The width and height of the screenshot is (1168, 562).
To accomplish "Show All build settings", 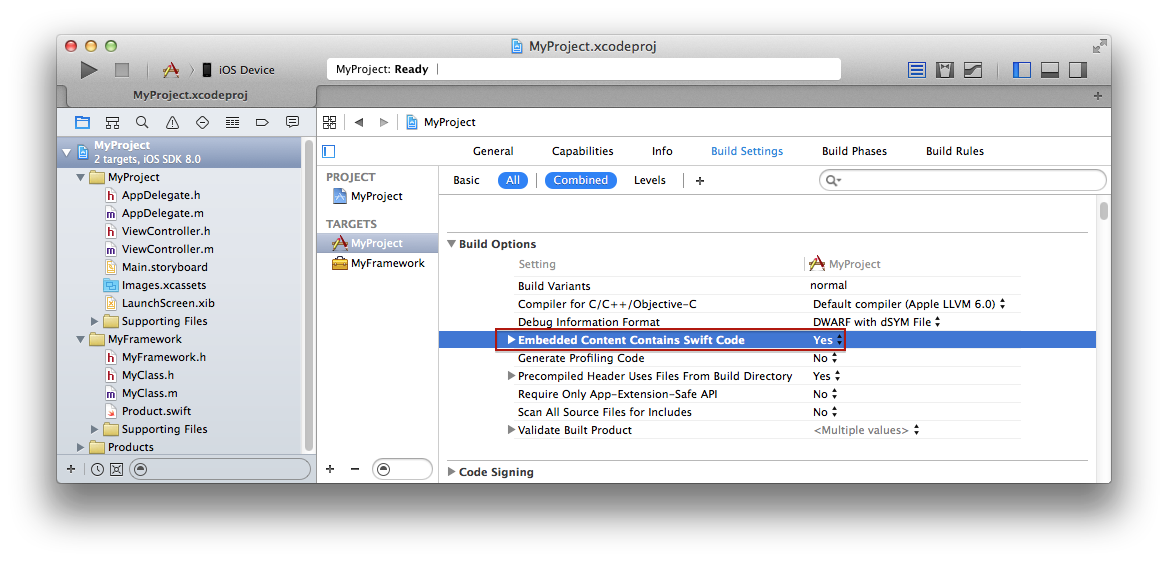I will point(512,180).
